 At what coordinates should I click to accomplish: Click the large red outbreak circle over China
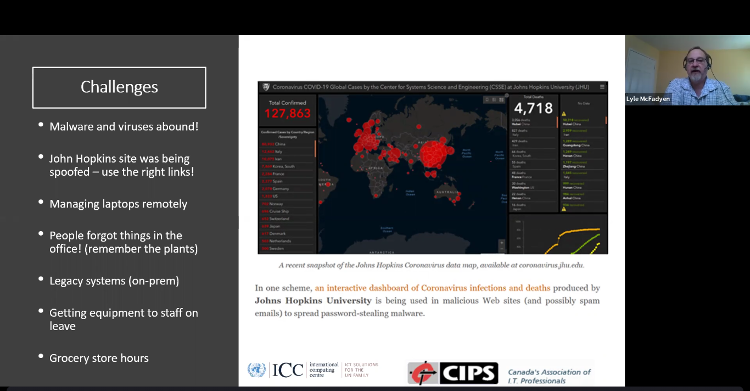click(x=434, y=154)
